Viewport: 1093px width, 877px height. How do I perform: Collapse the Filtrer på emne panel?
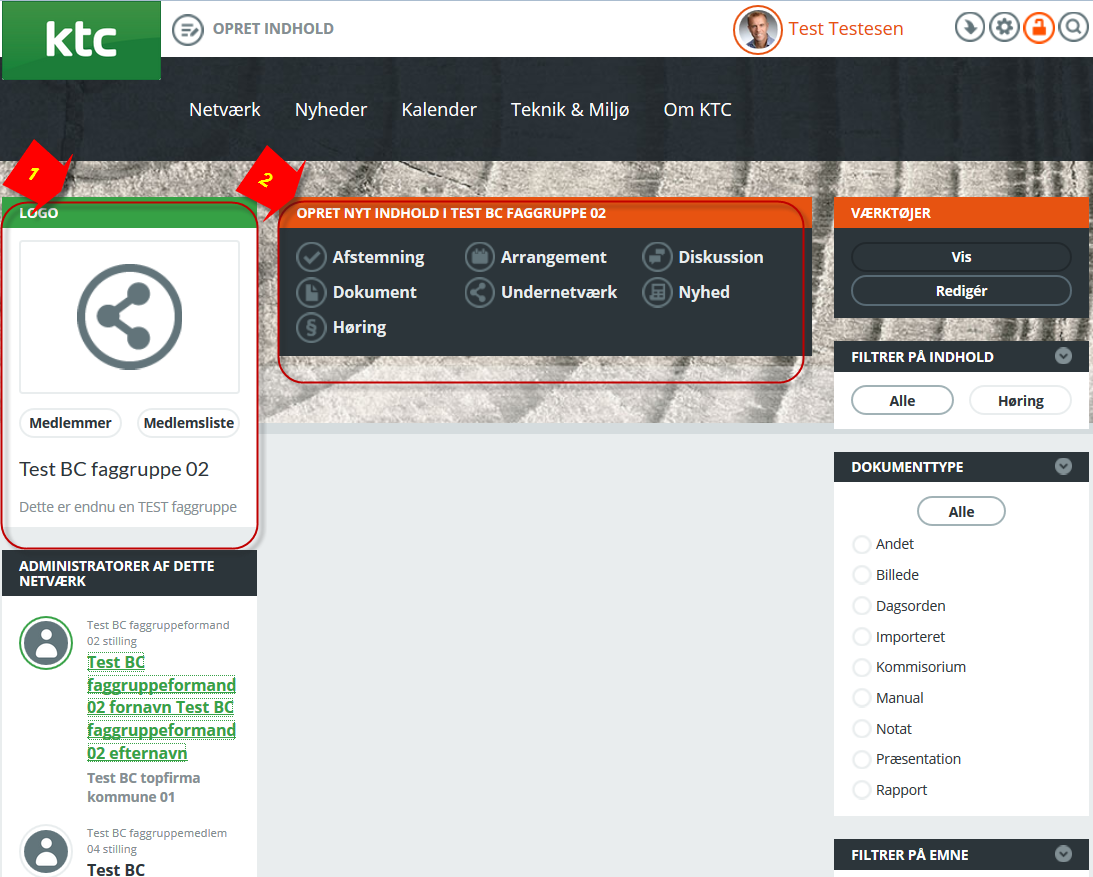tap(1063, 854)
